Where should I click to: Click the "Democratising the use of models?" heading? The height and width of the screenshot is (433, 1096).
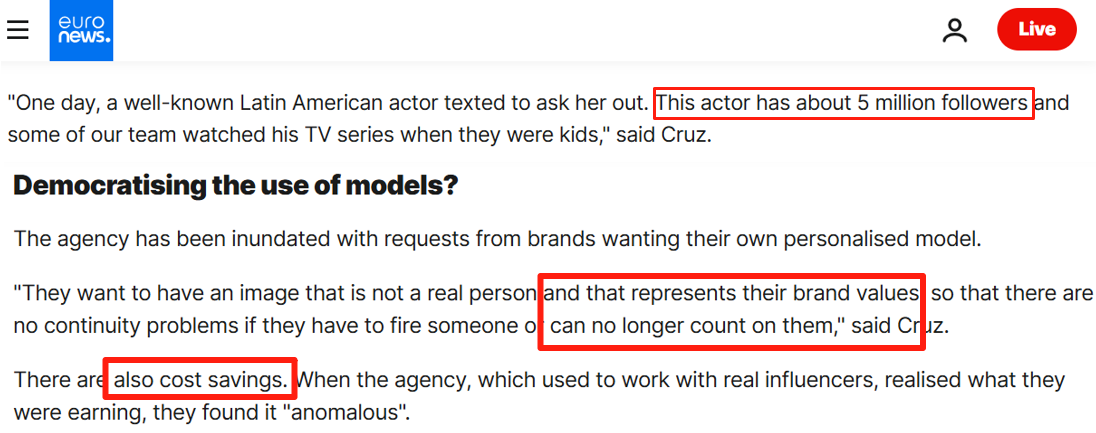click(235, 185)
